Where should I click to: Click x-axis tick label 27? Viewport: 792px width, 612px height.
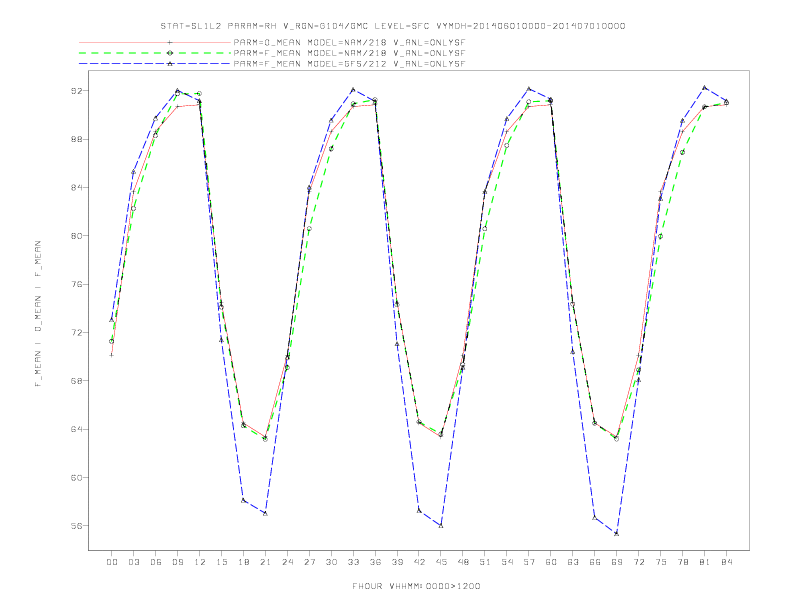[309, 562]
